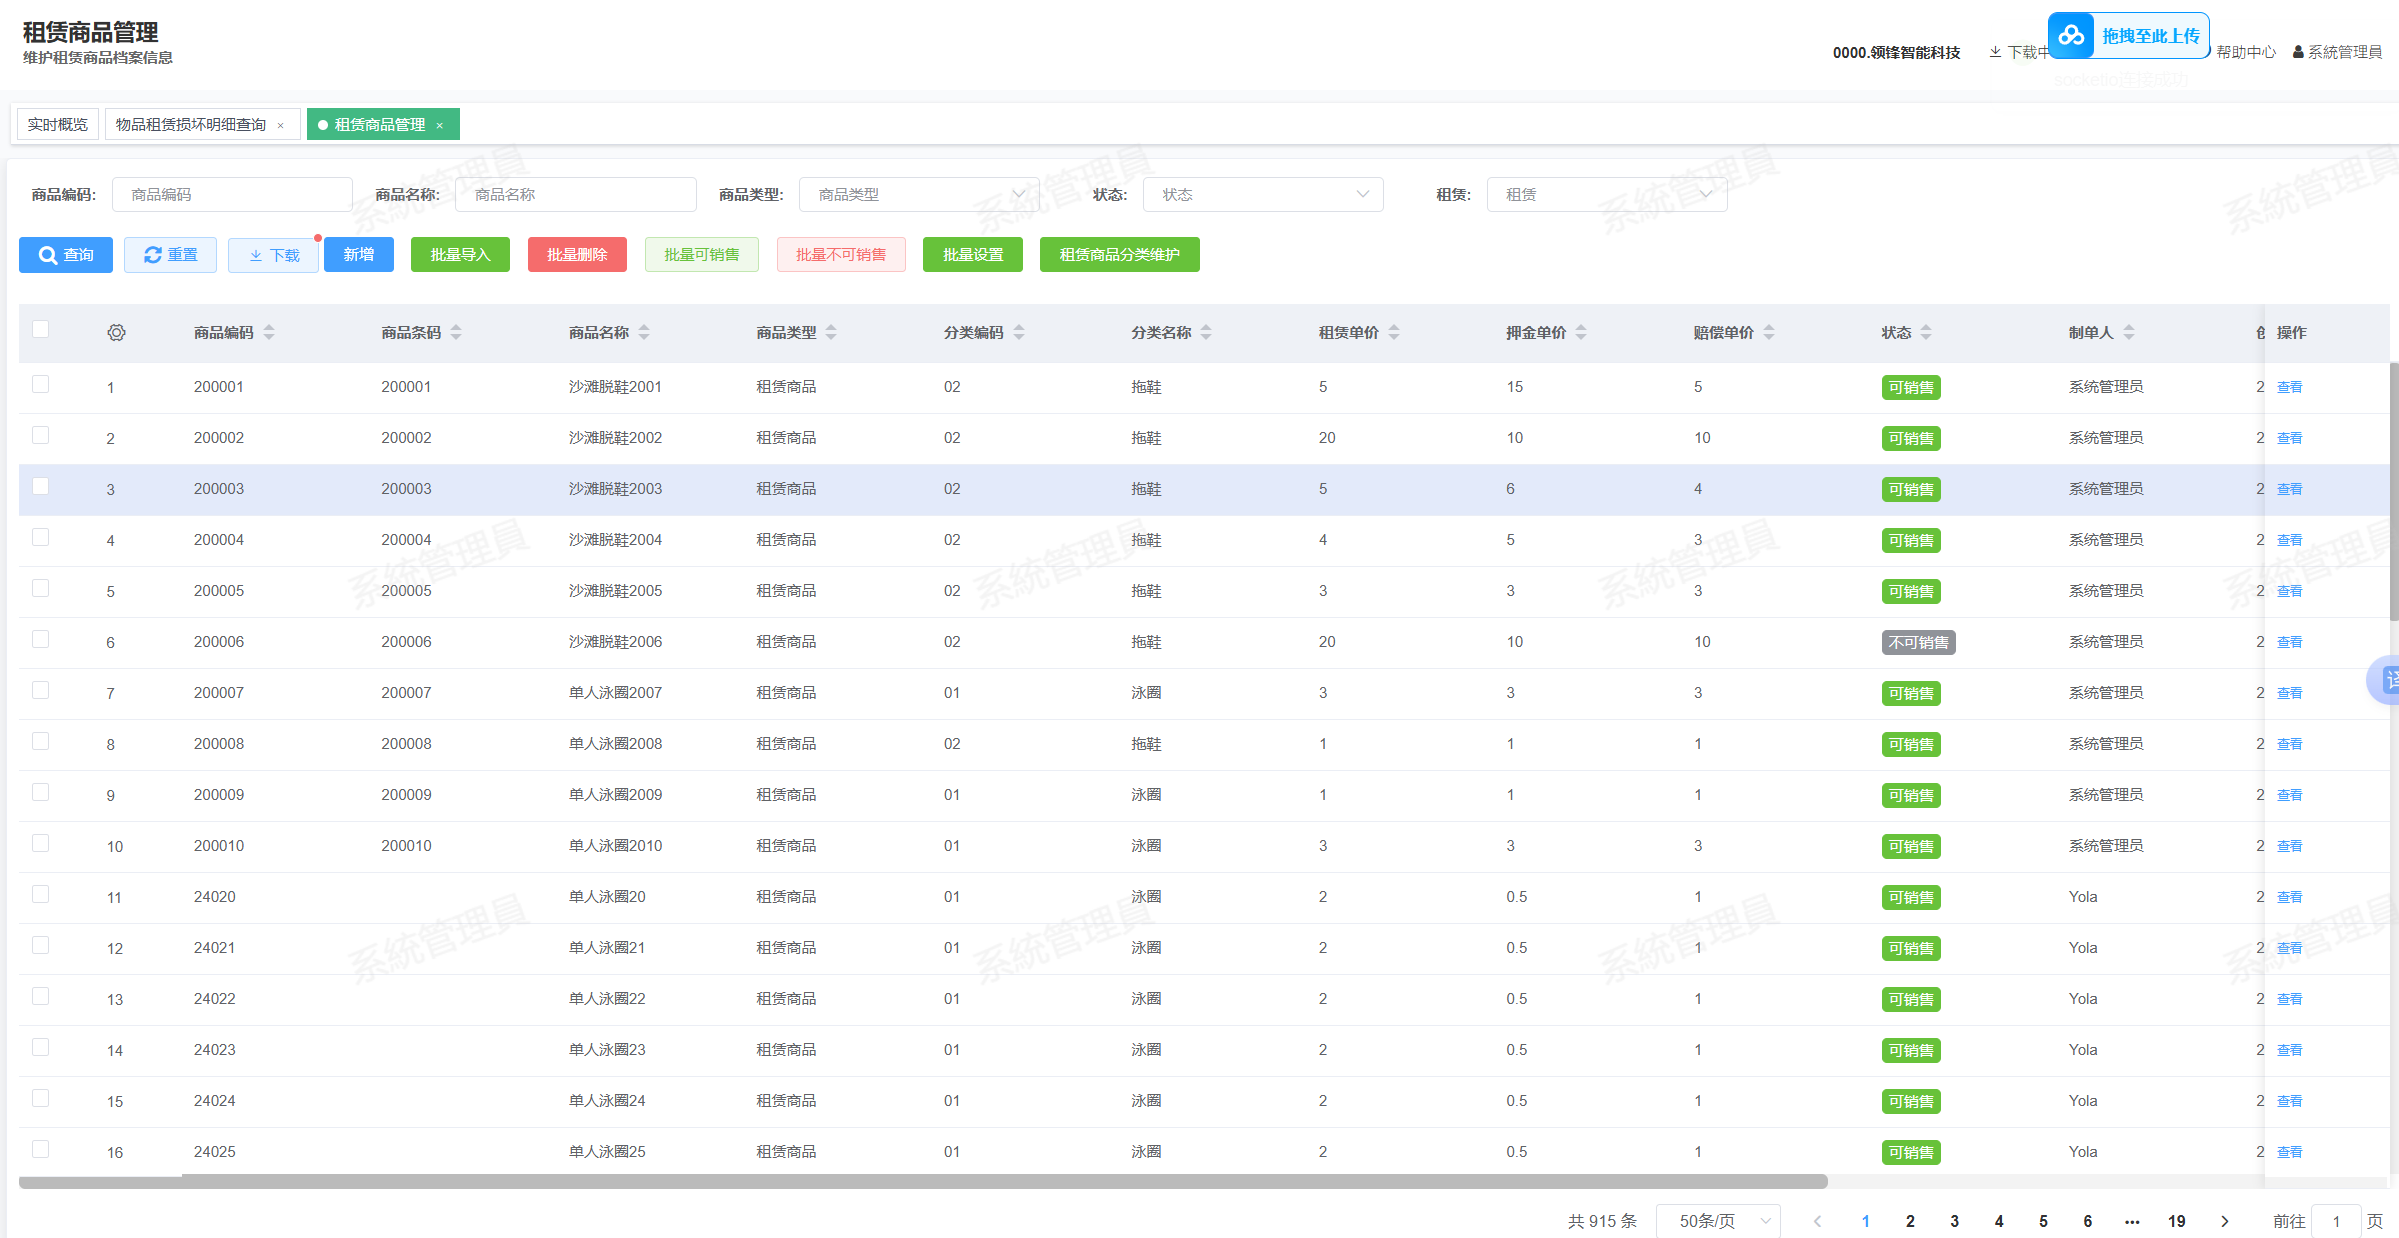
Task: Open the 50条/页 page size selector
Action: click(1717, 1221)
